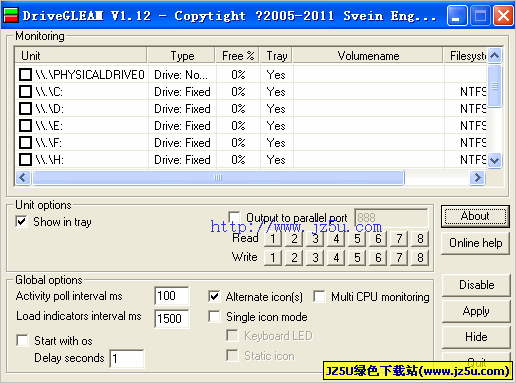Tick the \\.\PHYSICALDRIVE0 checkbox

25,74
